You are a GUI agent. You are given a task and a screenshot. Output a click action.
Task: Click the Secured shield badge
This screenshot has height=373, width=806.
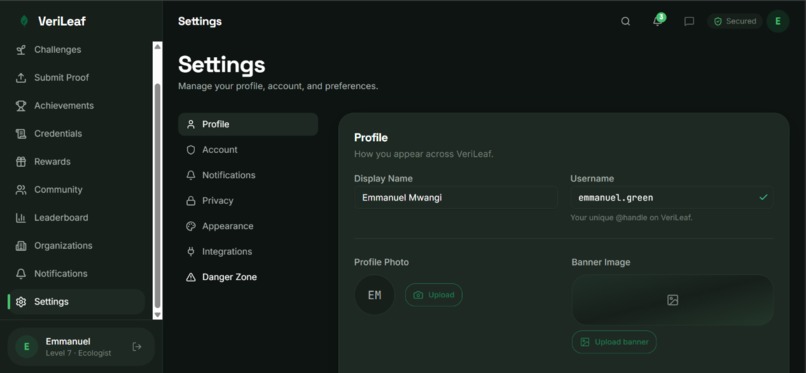[x=735, y=22]
